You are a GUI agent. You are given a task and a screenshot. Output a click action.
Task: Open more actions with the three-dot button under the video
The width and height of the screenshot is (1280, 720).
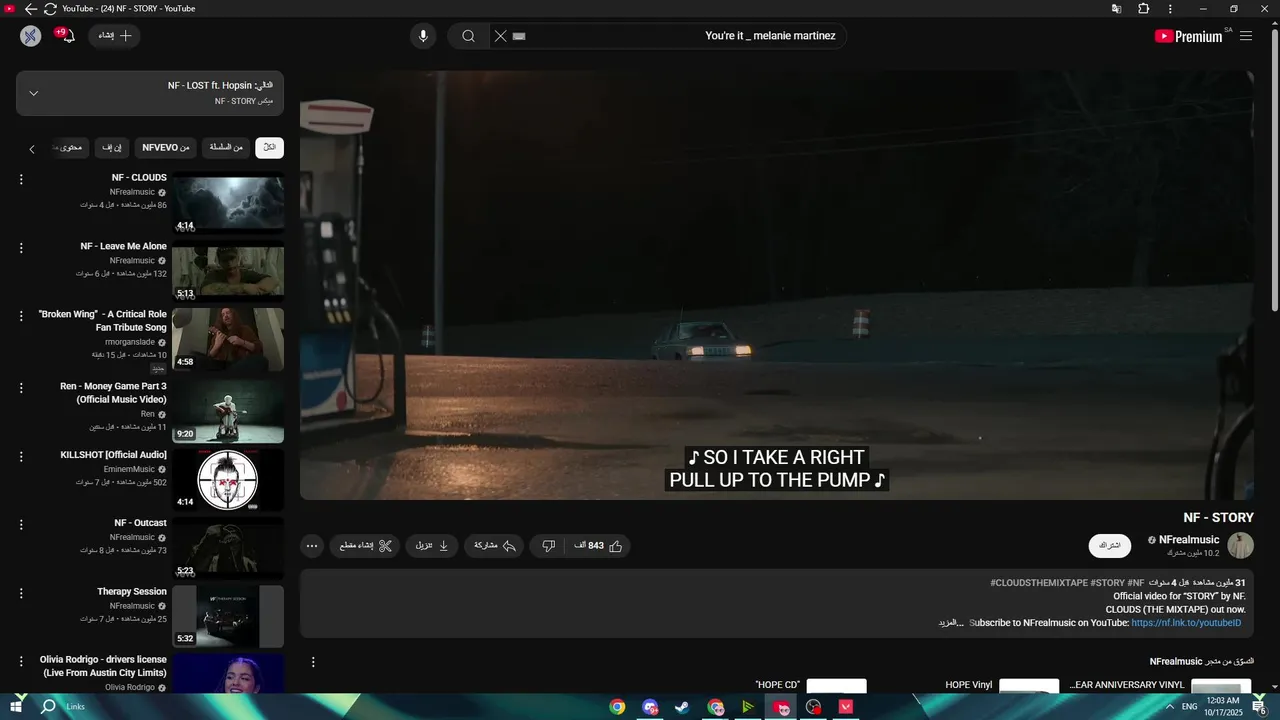point(312,546)
